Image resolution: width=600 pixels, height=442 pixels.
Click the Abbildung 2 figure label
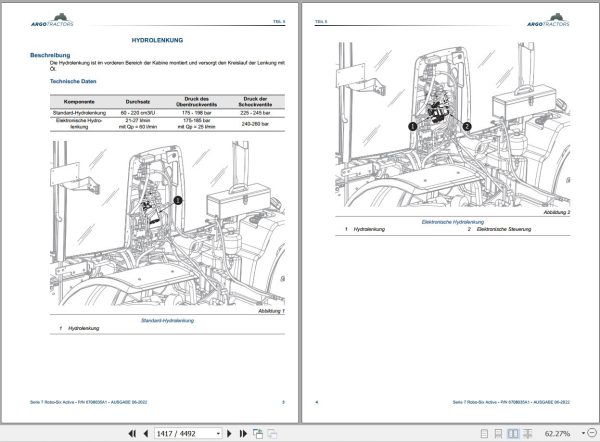coord(557,212)
